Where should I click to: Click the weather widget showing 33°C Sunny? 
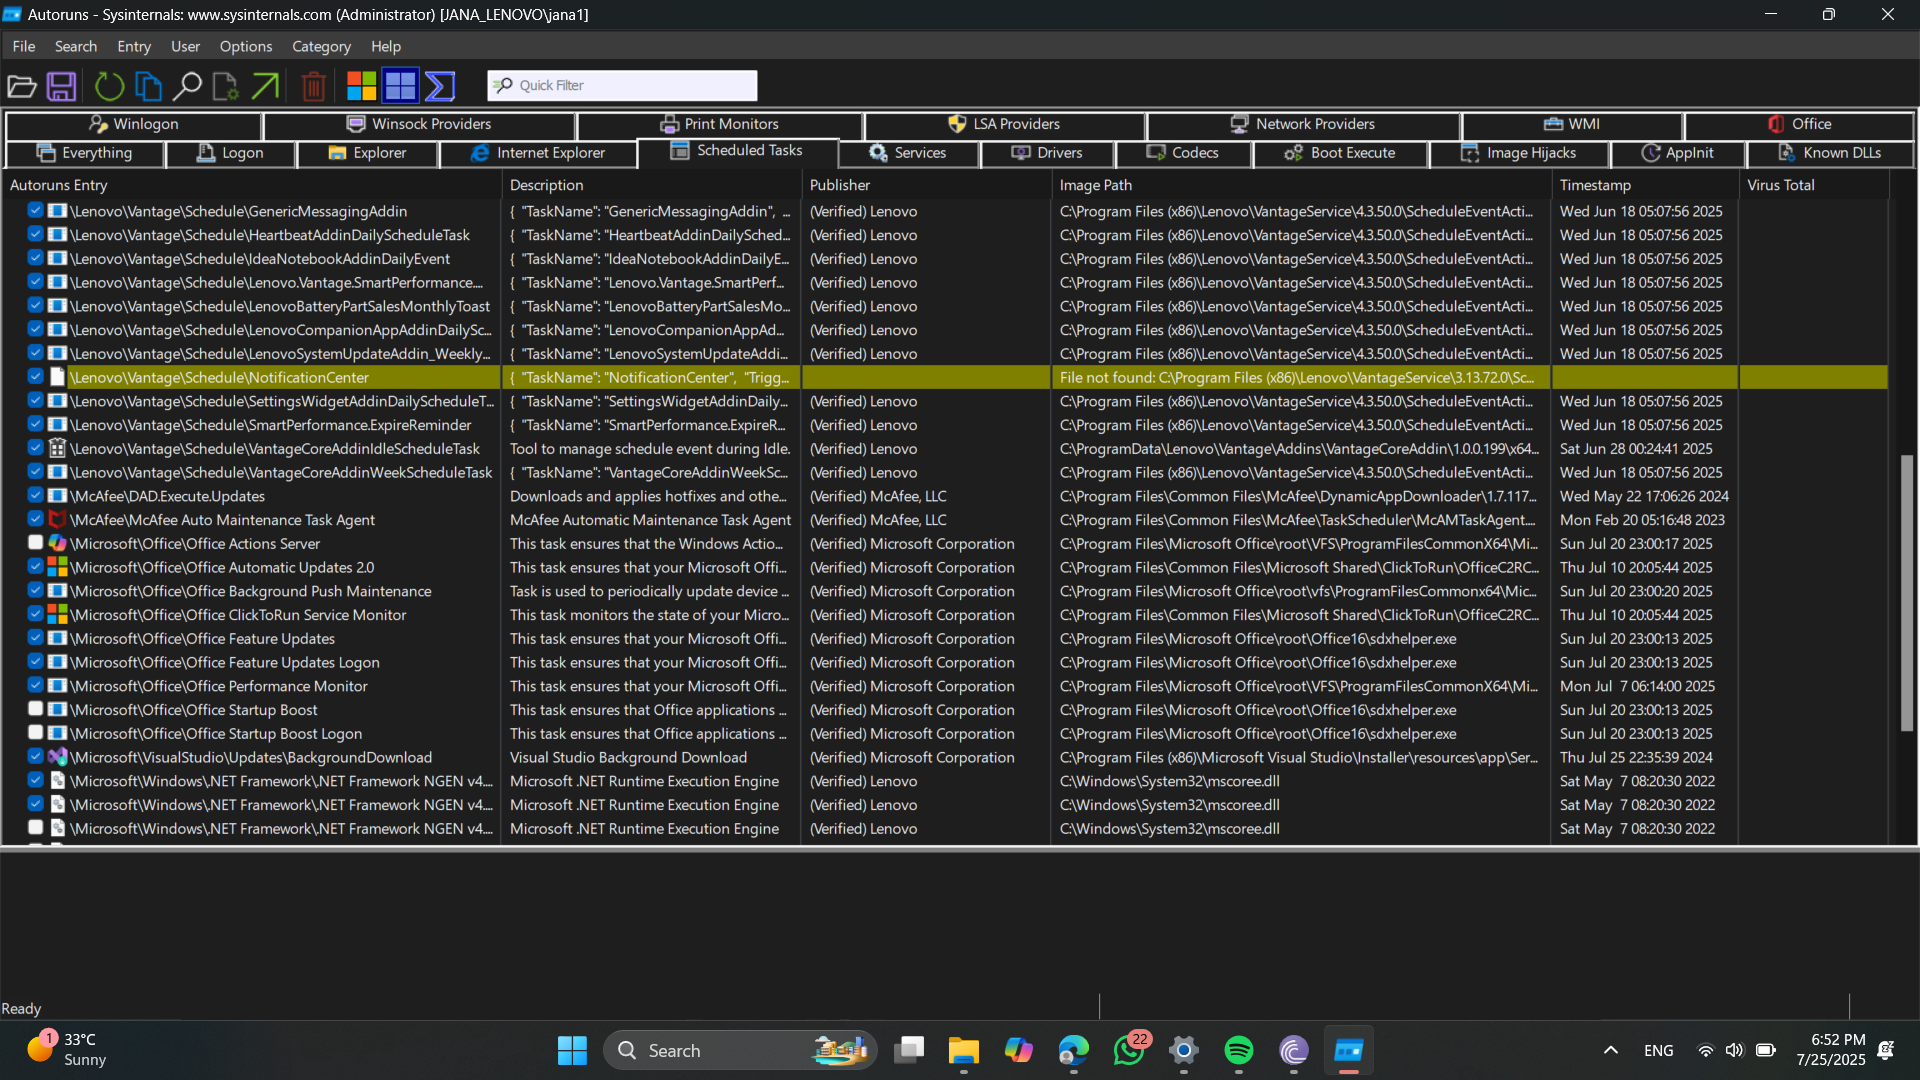[x=66, y=1049]
